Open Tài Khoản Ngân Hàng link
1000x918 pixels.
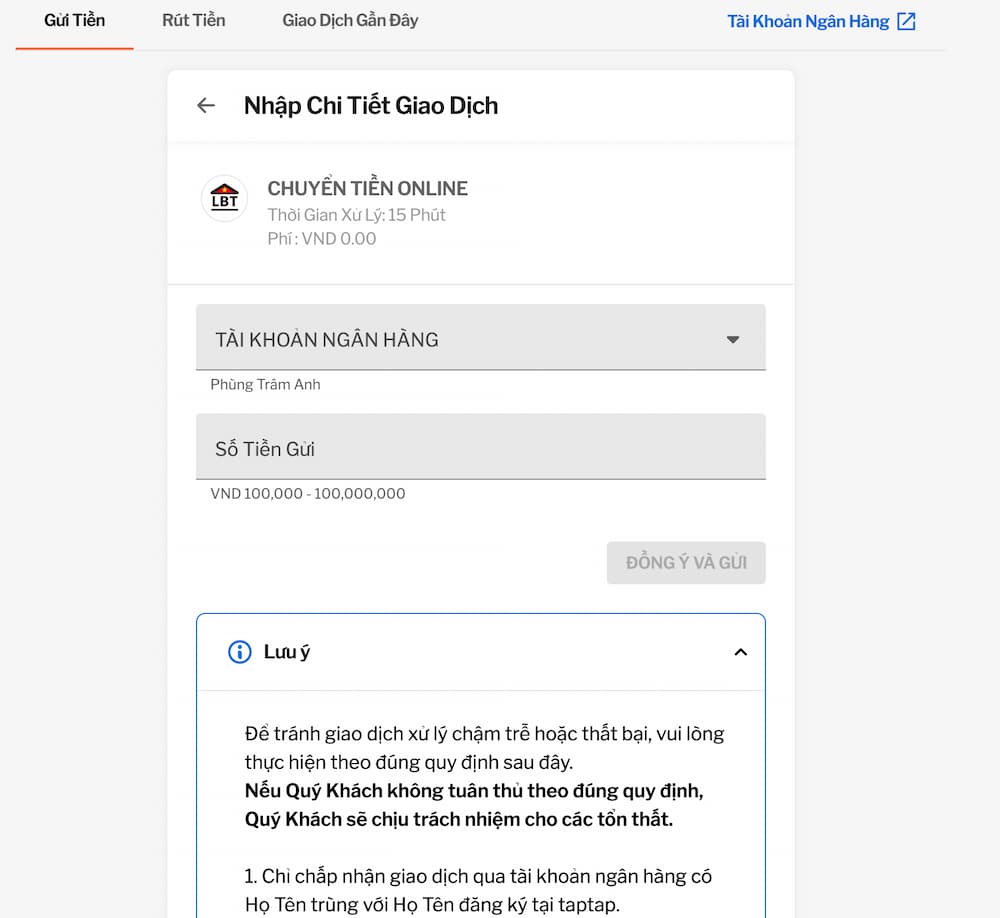coord(810,21)
